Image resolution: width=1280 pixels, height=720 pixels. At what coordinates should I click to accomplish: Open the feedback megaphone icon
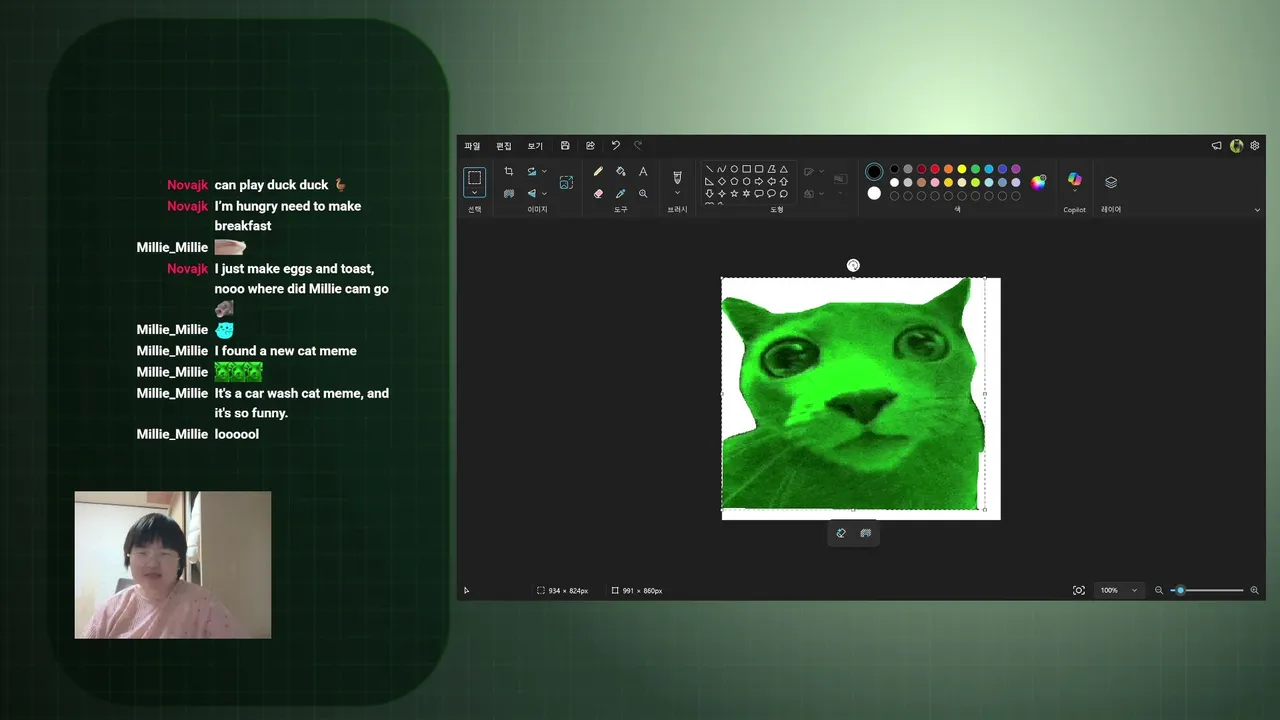coord(1217,146)
